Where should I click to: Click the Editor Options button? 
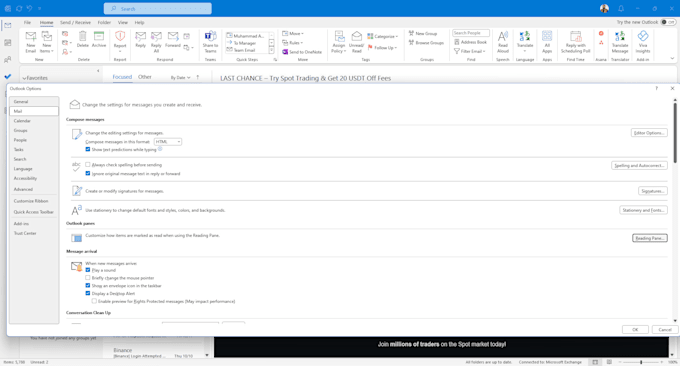pos(649,133)
